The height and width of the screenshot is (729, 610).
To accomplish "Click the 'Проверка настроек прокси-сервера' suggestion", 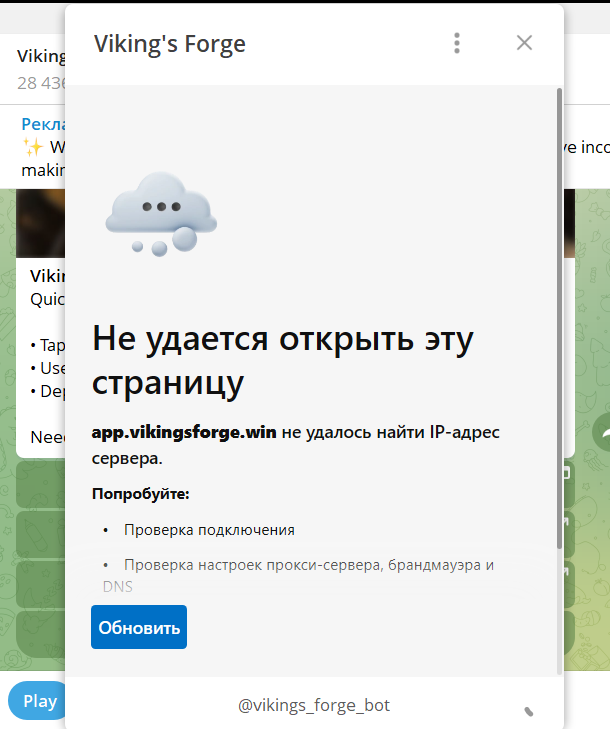I will click(298, 576).
